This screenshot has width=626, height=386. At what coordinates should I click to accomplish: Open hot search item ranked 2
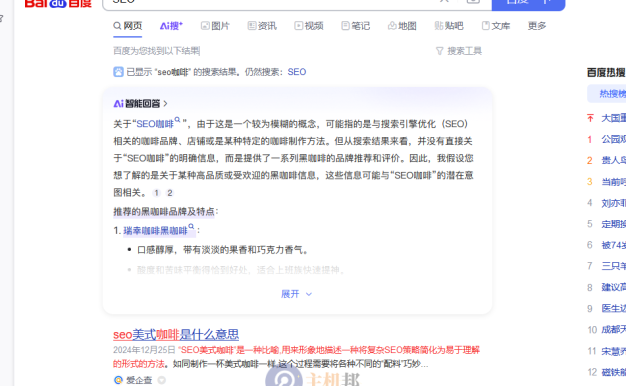point(613,160)
